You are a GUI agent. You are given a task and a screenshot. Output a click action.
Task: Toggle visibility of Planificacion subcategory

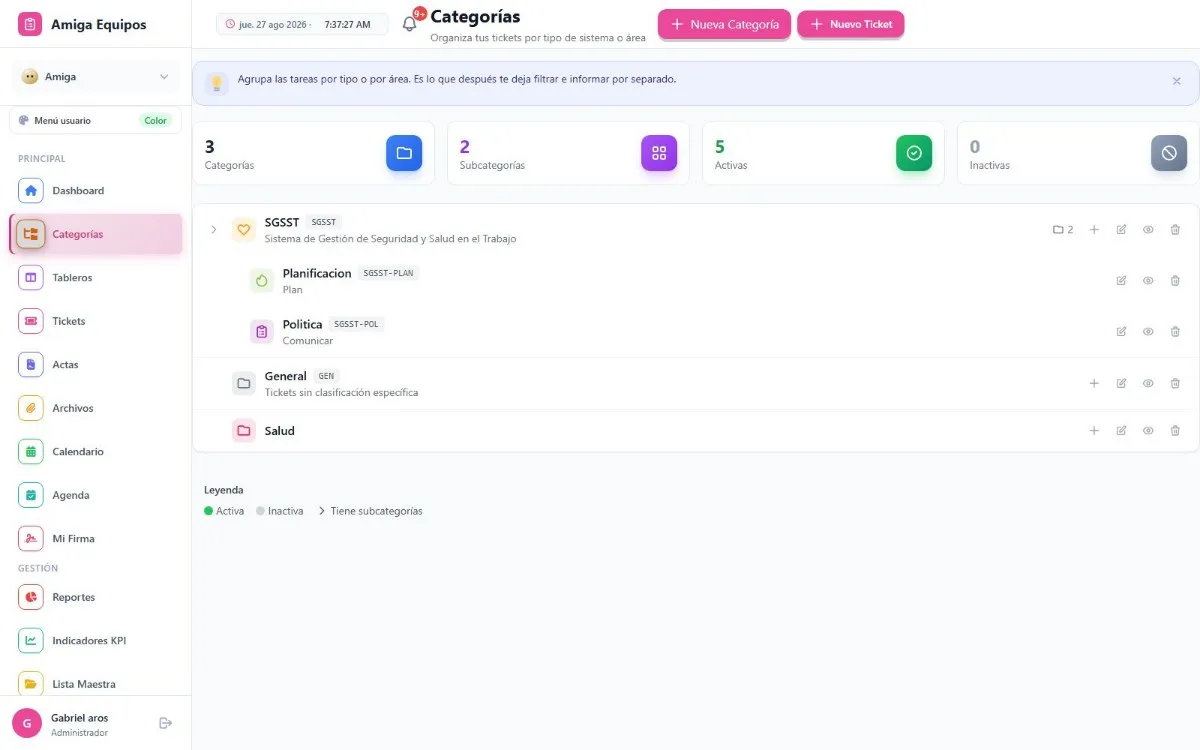(x=1148, y=281)
